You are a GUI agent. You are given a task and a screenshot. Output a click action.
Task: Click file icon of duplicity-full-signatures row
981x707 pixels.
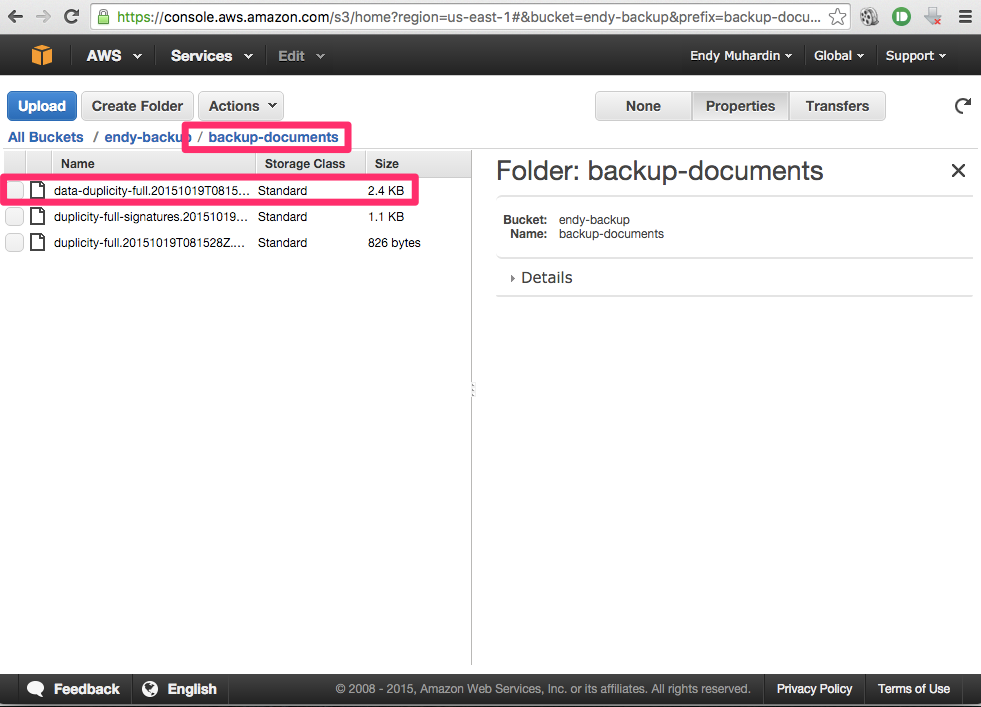point(38,216)
